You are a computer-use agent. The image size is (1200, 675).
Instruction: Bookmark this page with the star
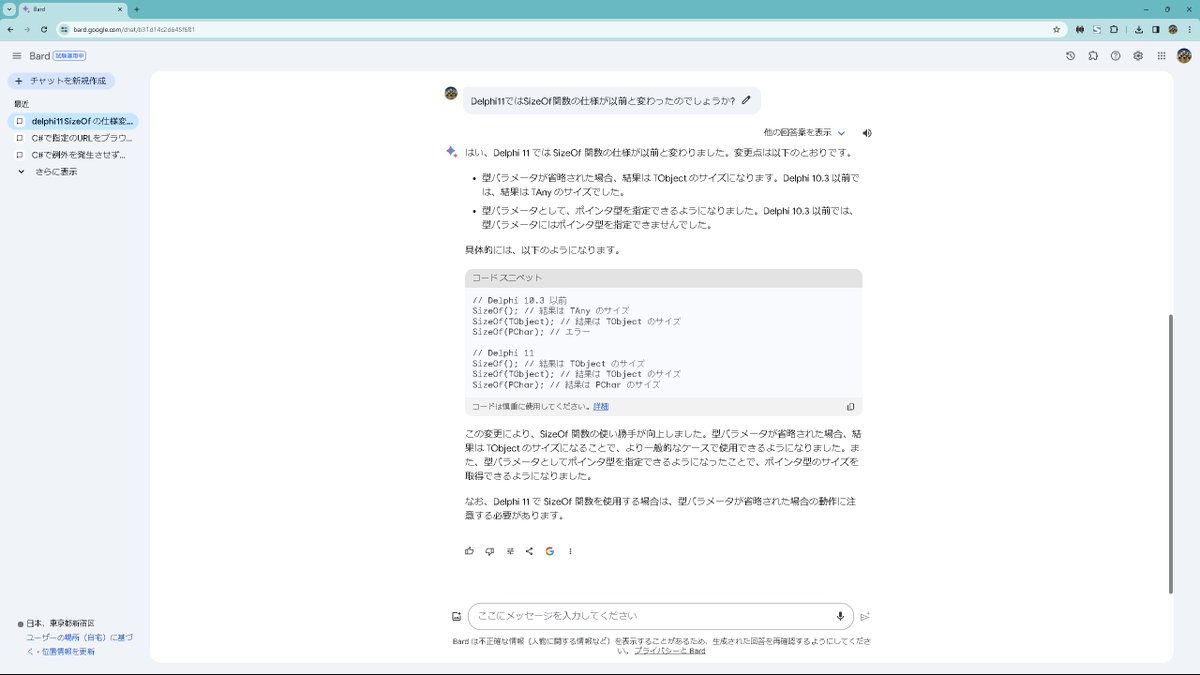click(x=1056, y=29)
